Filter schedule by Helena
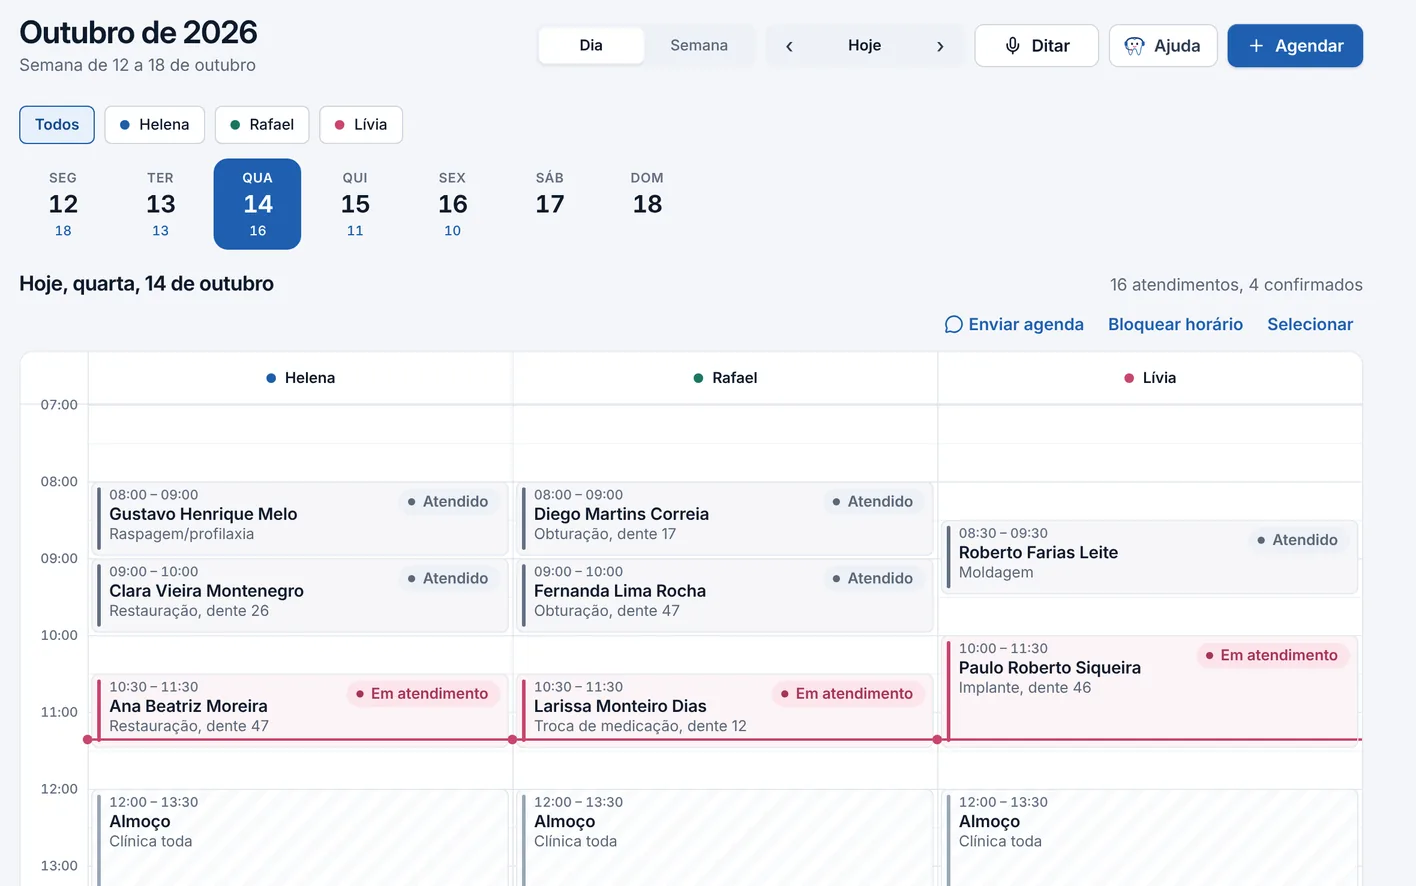The height and width of the screenshot is (886, 1416). [155, 125]
